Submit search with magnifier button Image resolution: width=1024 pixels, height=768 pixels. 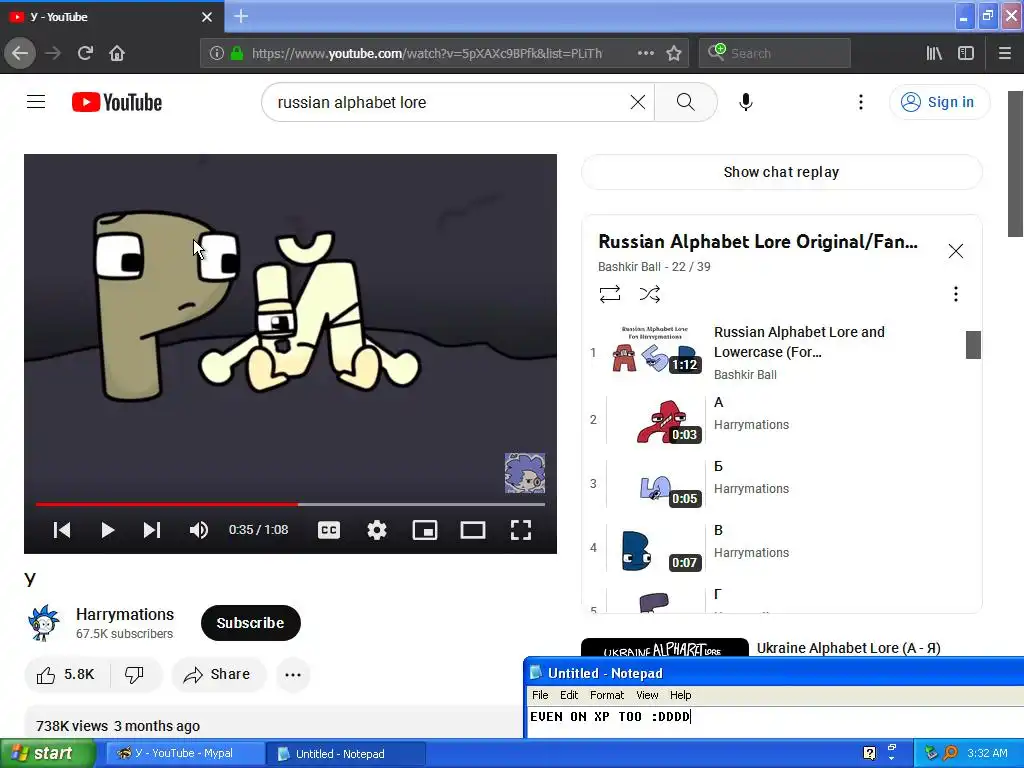685,102
